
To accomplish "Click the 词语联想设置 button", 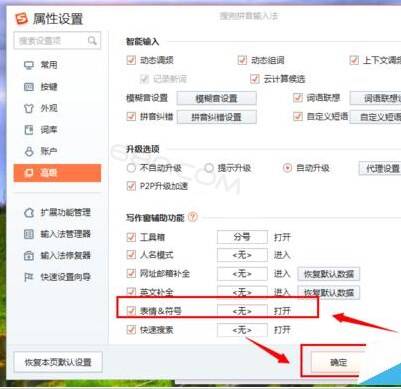I will pos(375,98).
